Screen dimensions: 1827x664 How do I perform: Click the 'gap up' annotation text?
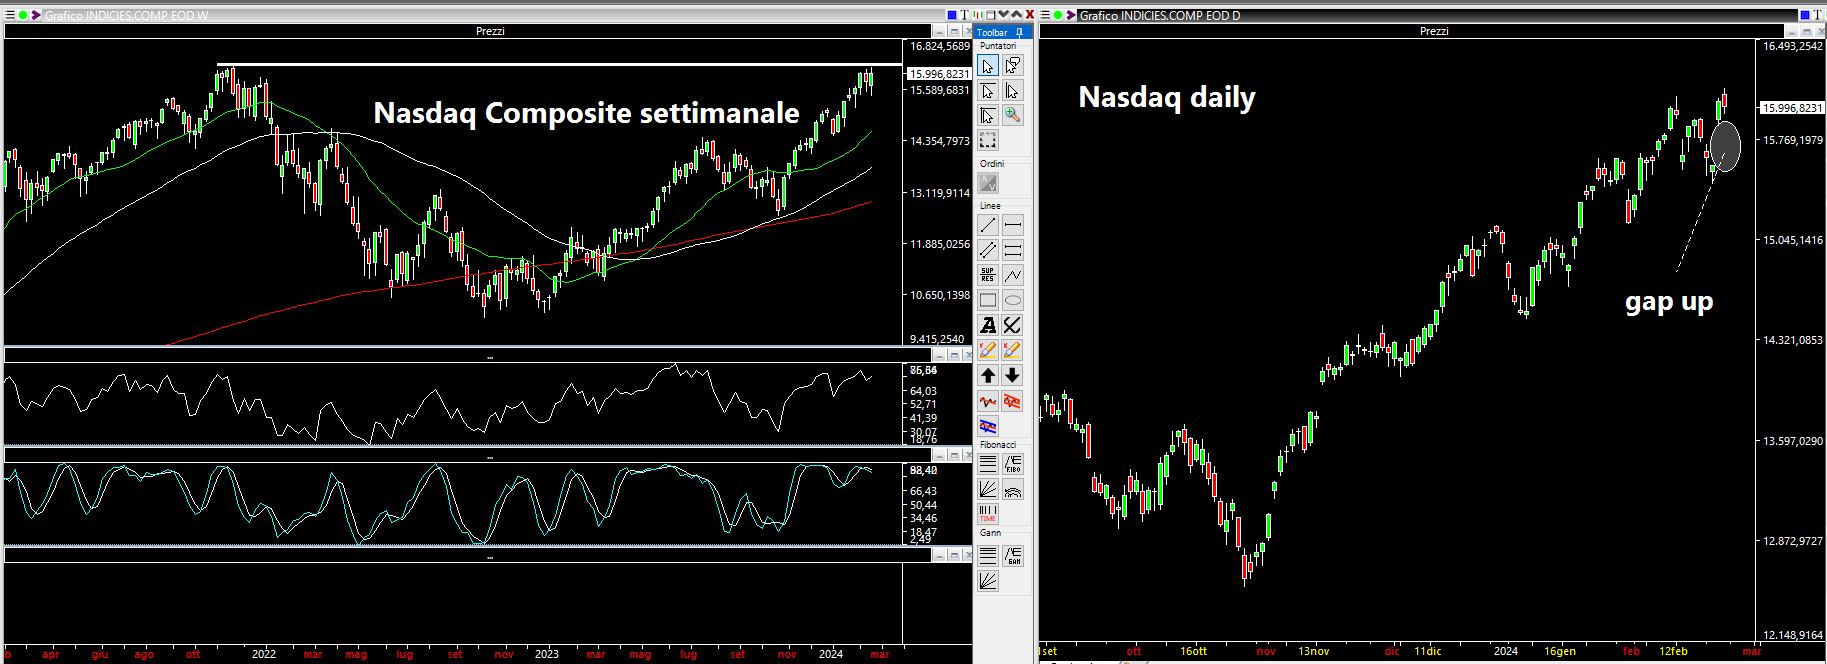click(x=1669, y=301)
